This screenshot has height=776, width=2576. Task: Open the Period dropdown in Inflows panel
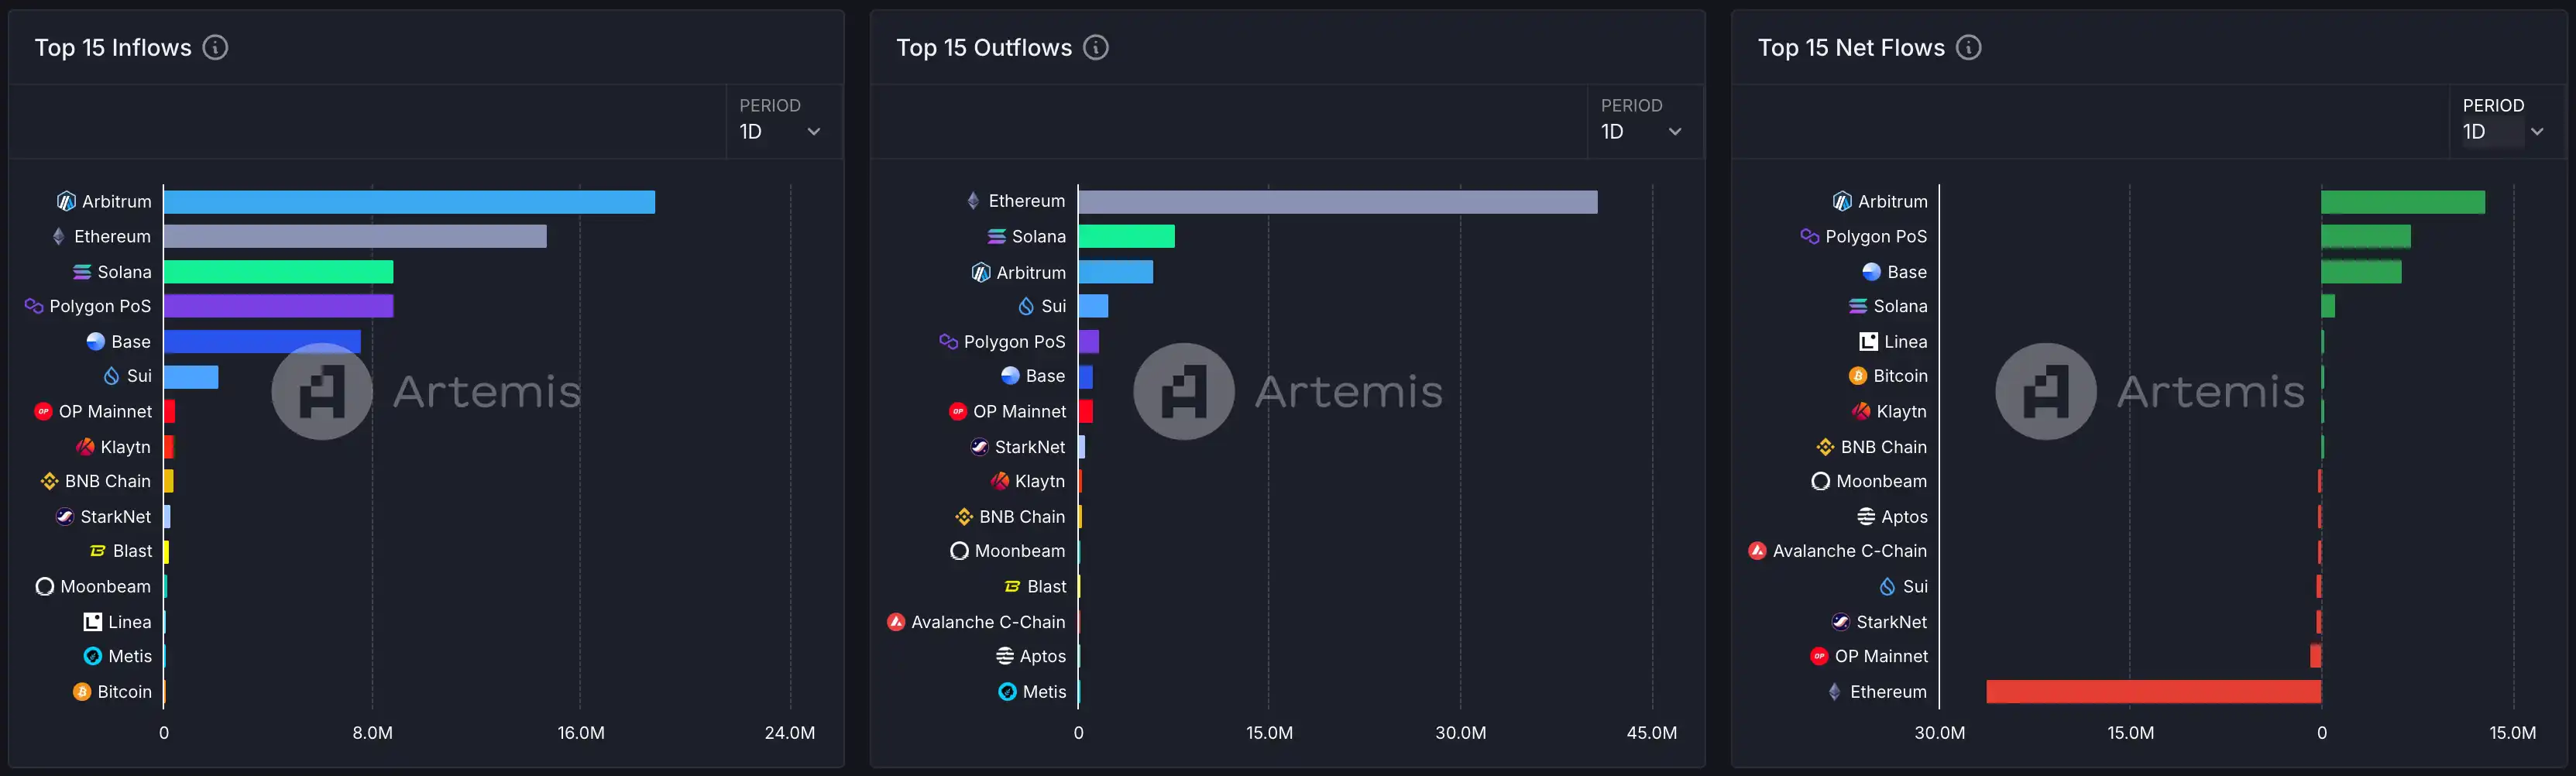pos(781,131)
